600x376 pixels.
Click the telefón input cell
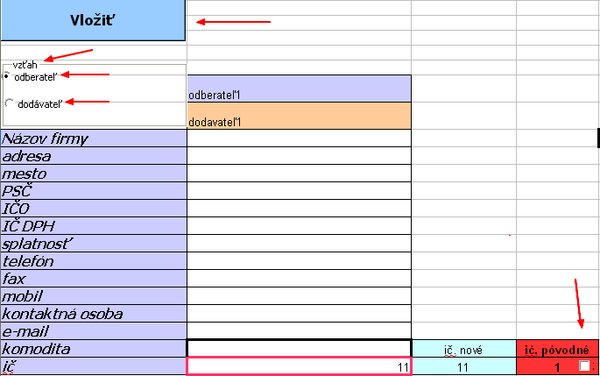click(x=299, y=261)
